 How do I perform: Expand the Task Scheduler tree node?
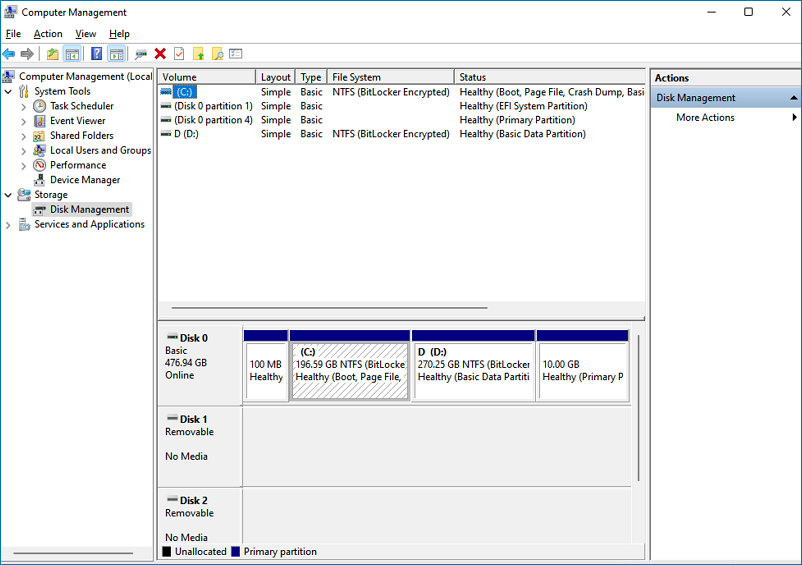(24, 107)
